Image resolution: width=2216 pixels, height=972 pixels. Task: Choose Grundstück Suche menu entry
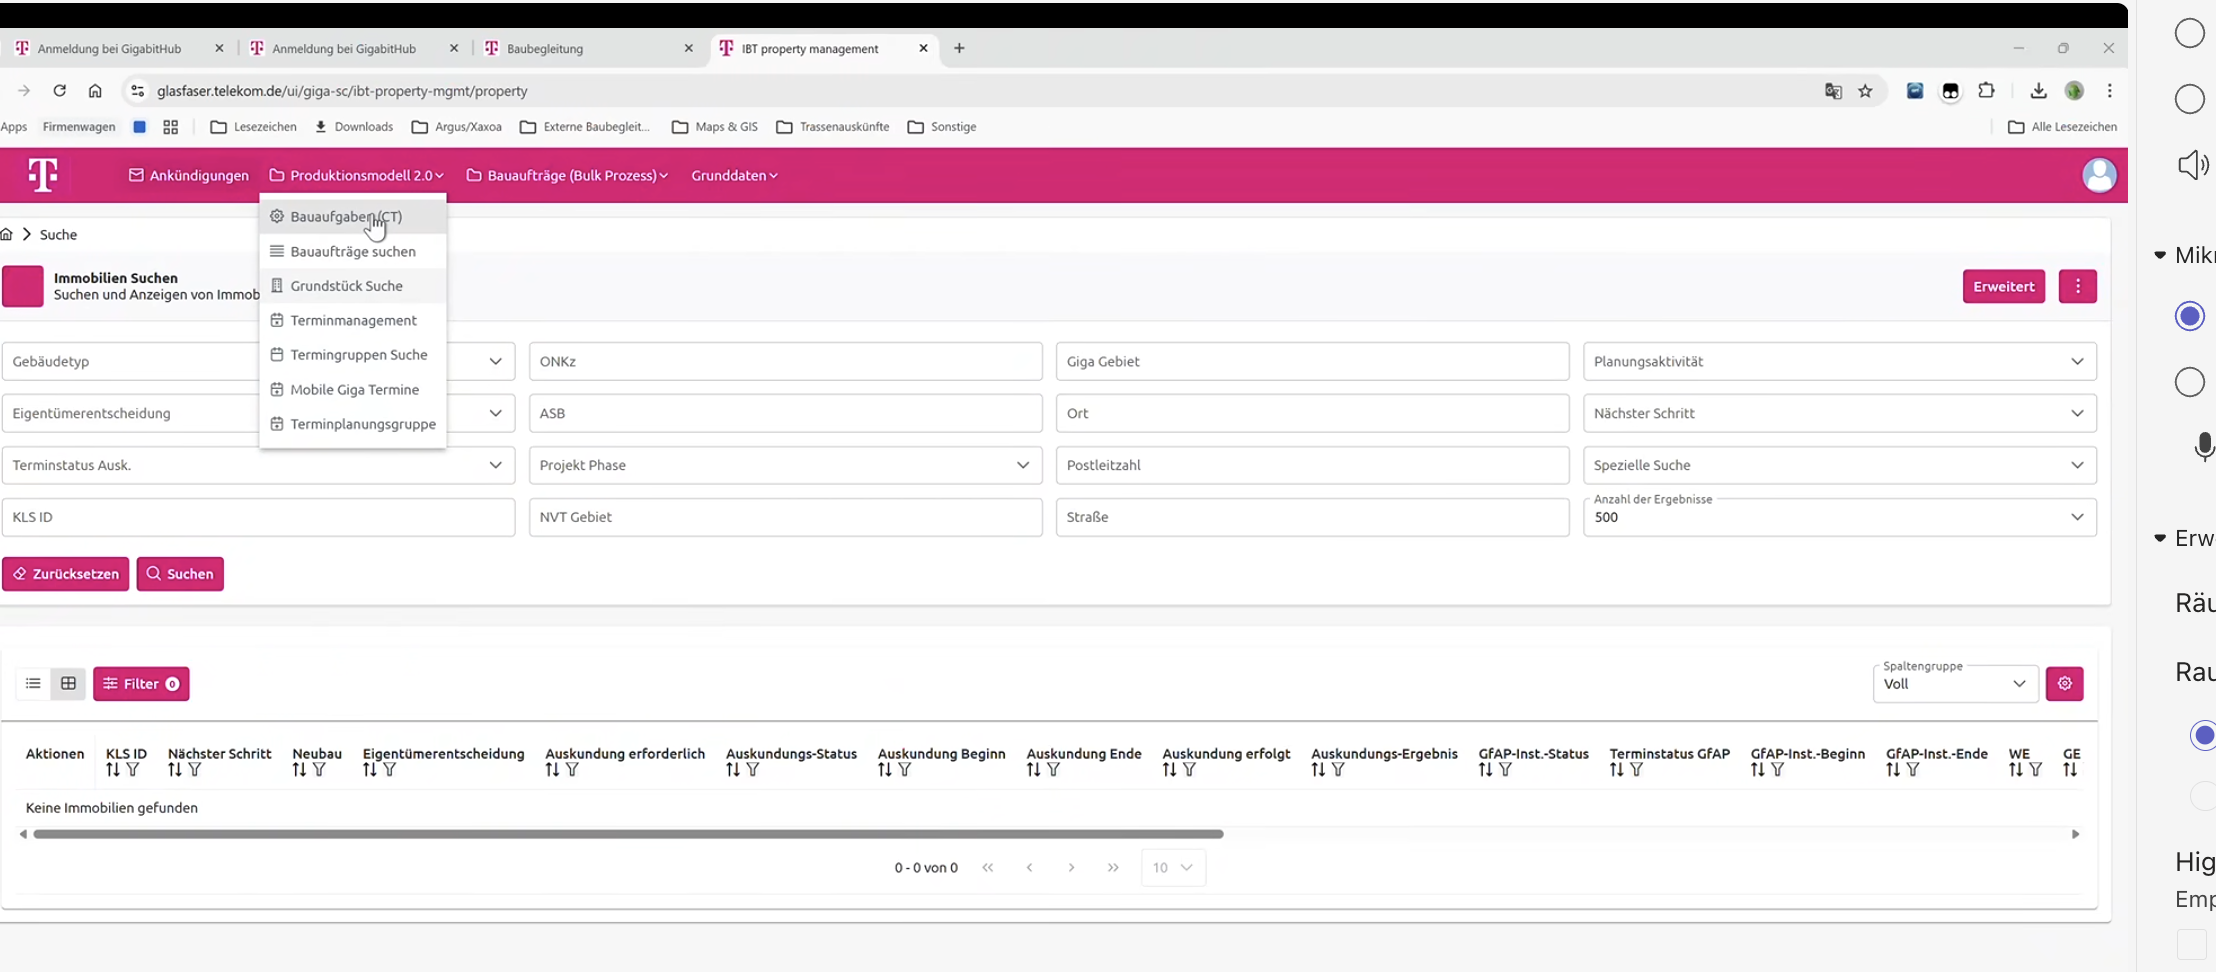click(x=352, y=286)
